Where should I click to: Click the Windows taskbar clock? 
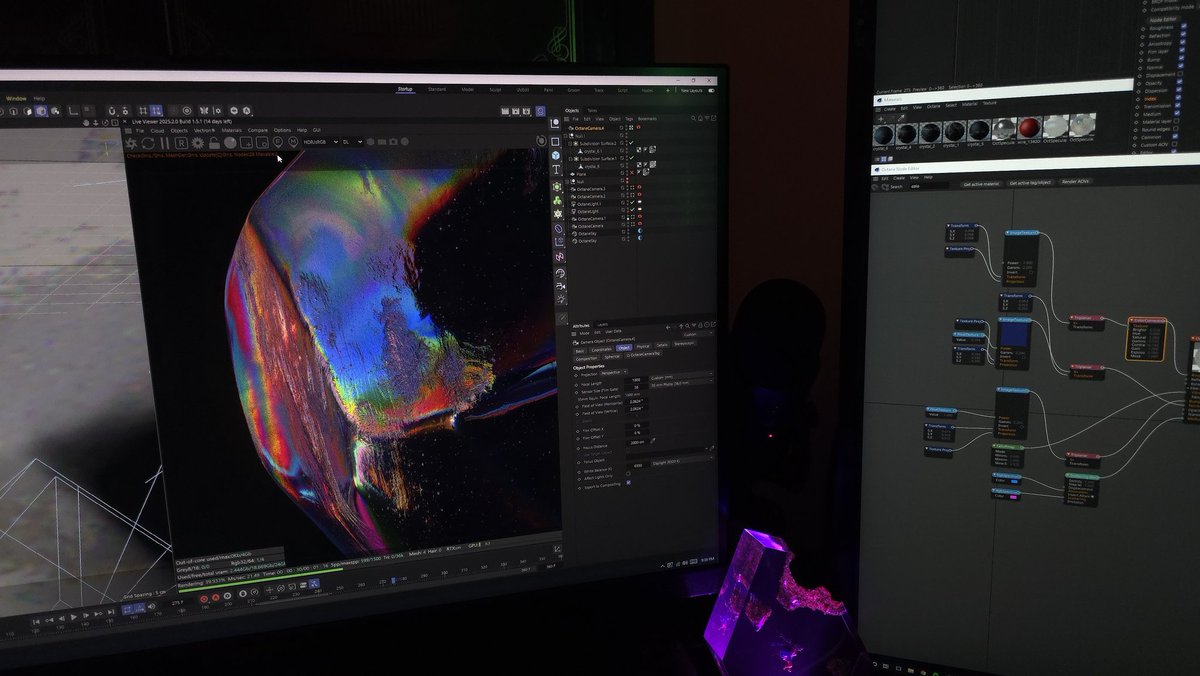coord(707,559)
